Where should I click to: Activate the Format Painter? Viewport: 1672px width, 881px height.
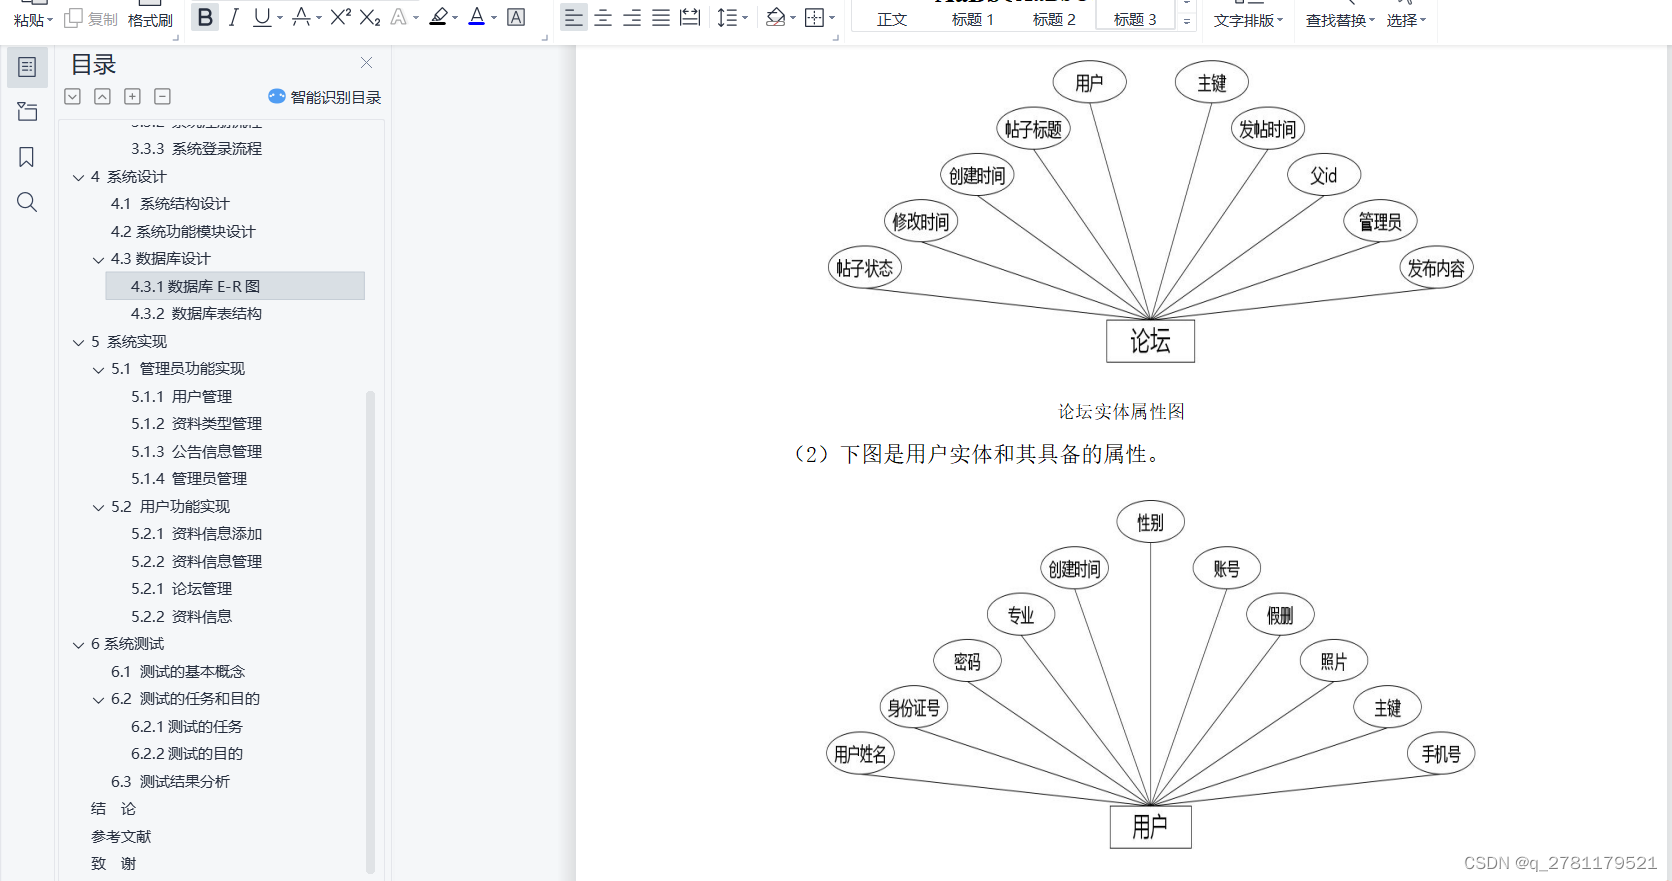pyautogui.click(x=150, y=20)
